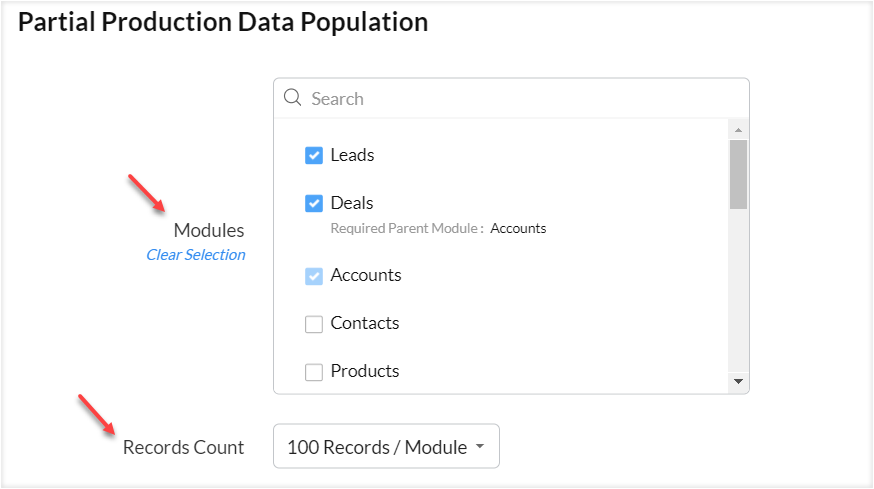Open the 100 Records / Module dropdown

385,447
